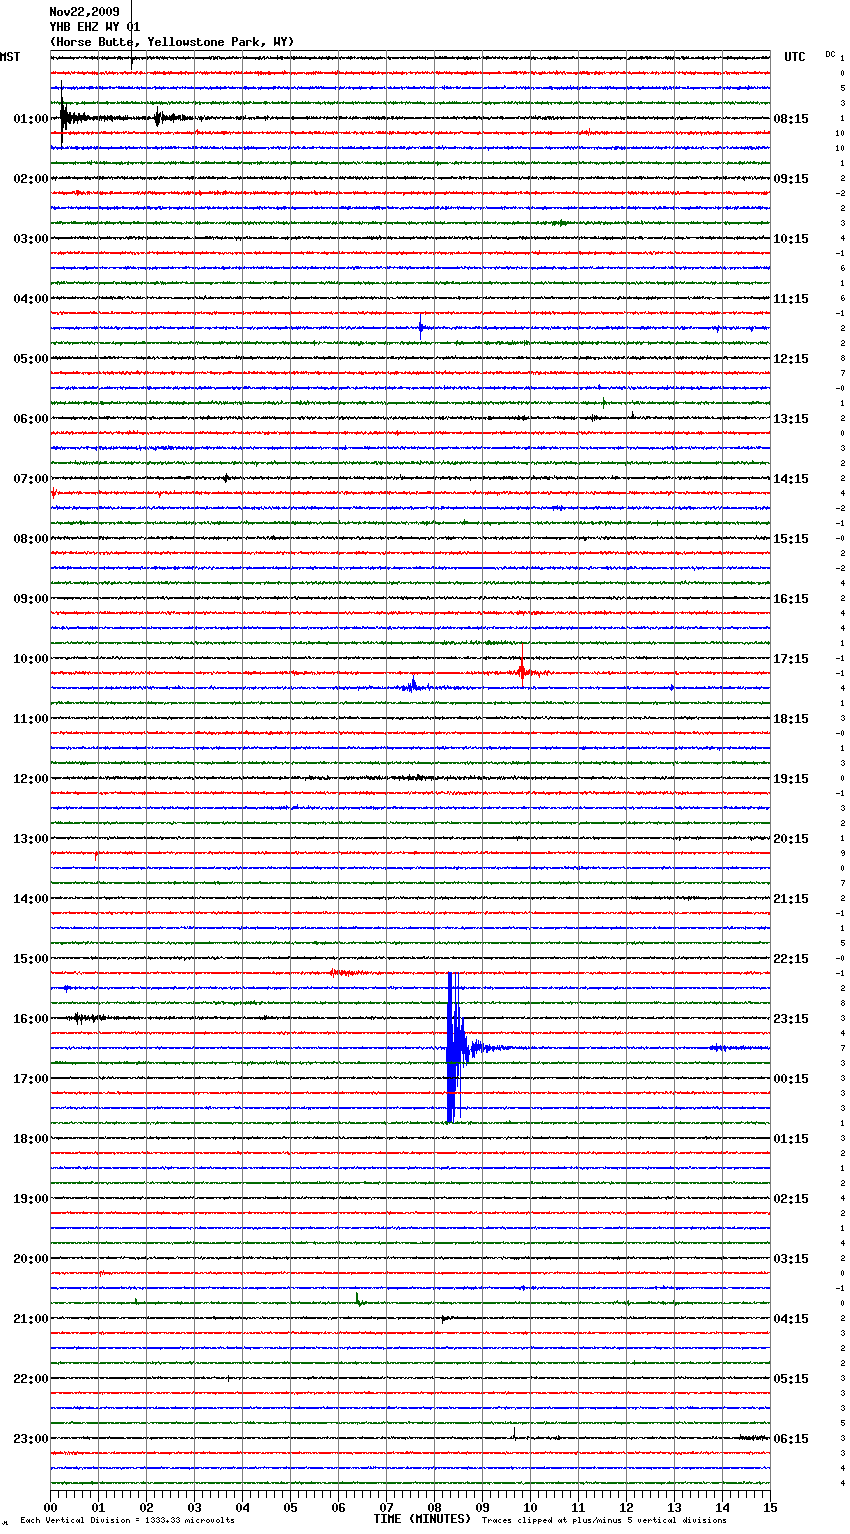Select the 20:00 MST hour label
The height and width of the screenshot is (1534, 850).
[x=31, y=1259]
